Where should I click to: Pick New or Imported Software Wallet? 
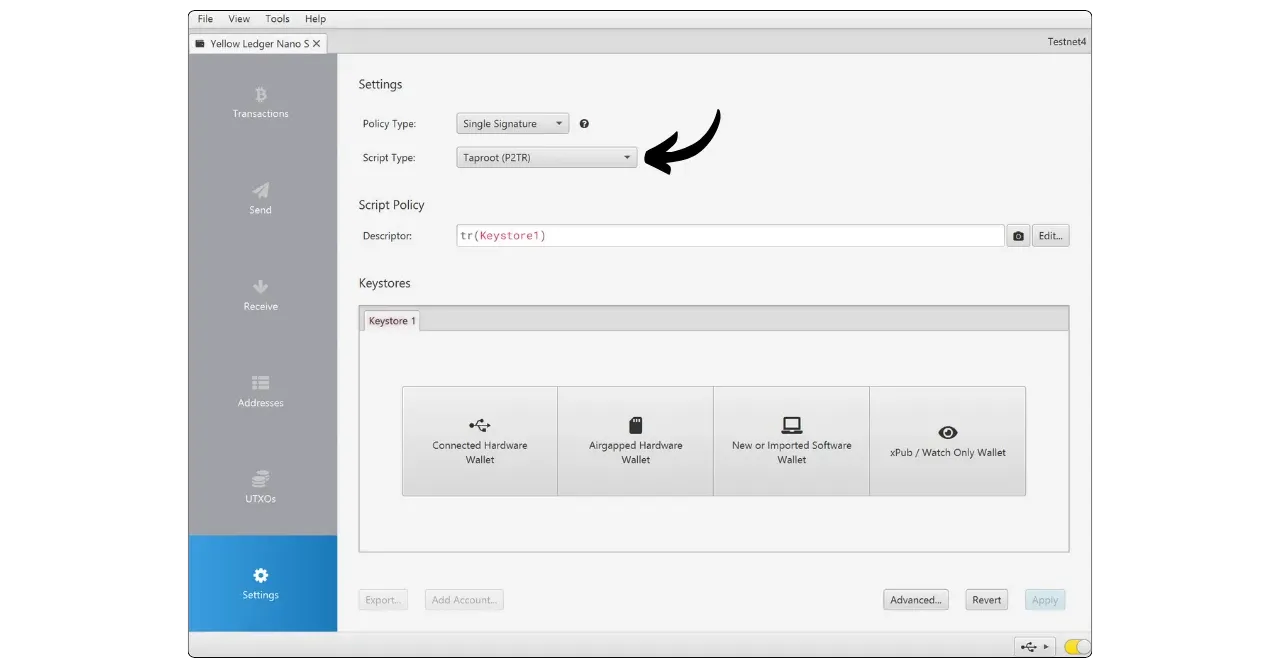791,441
